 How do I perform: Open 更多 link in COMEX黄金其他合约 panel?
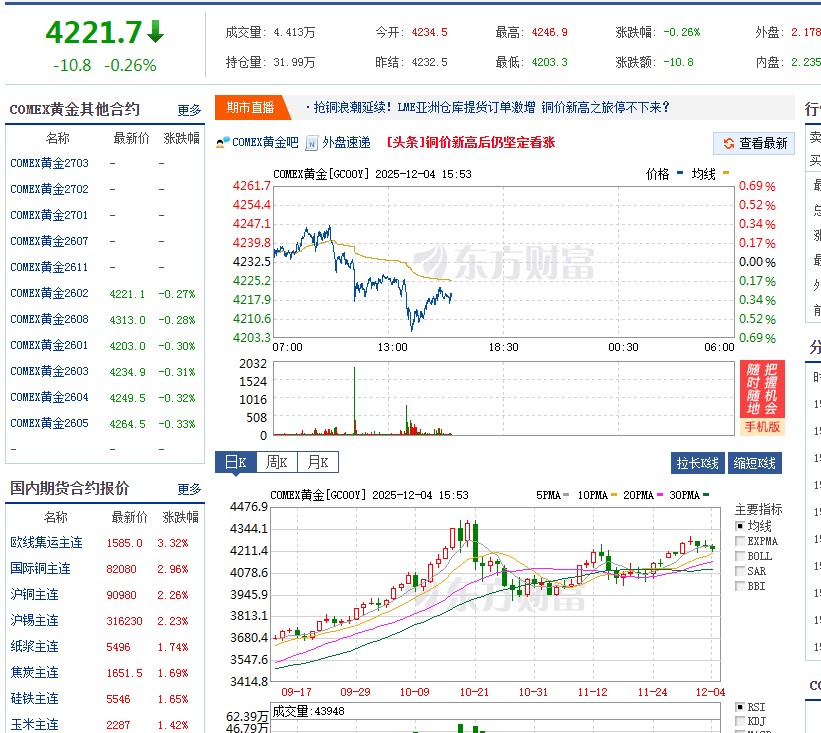186,108
